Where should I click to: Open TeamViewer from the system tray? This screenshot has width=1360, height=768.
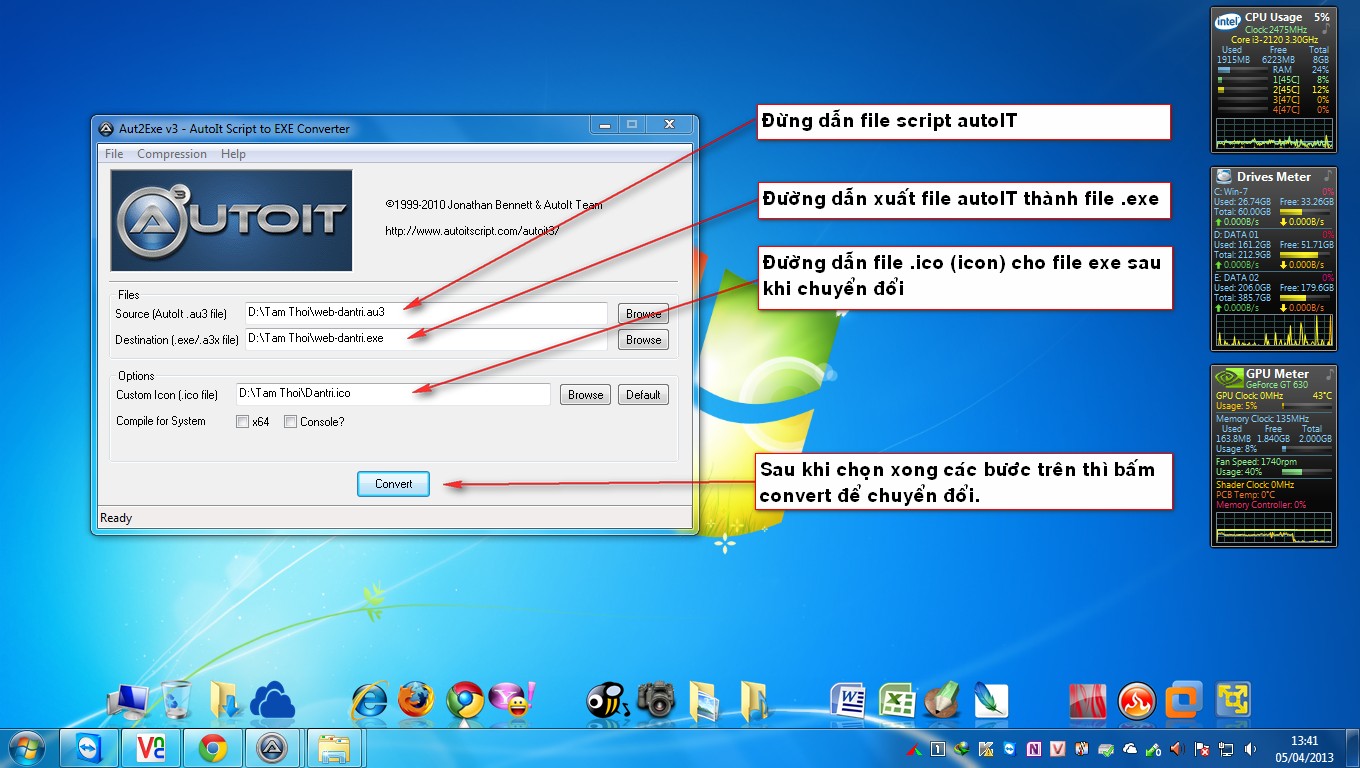point(1009,748)
